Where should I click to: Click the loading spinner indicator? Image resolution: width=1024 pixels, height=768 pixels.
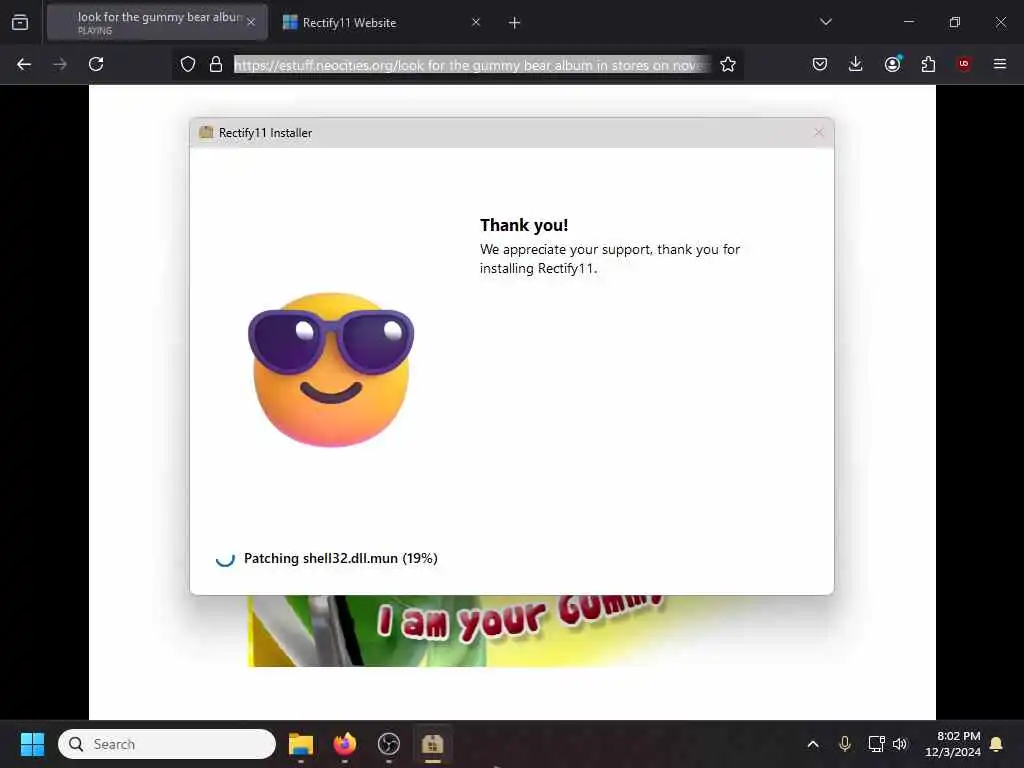[x=225, y=559]
